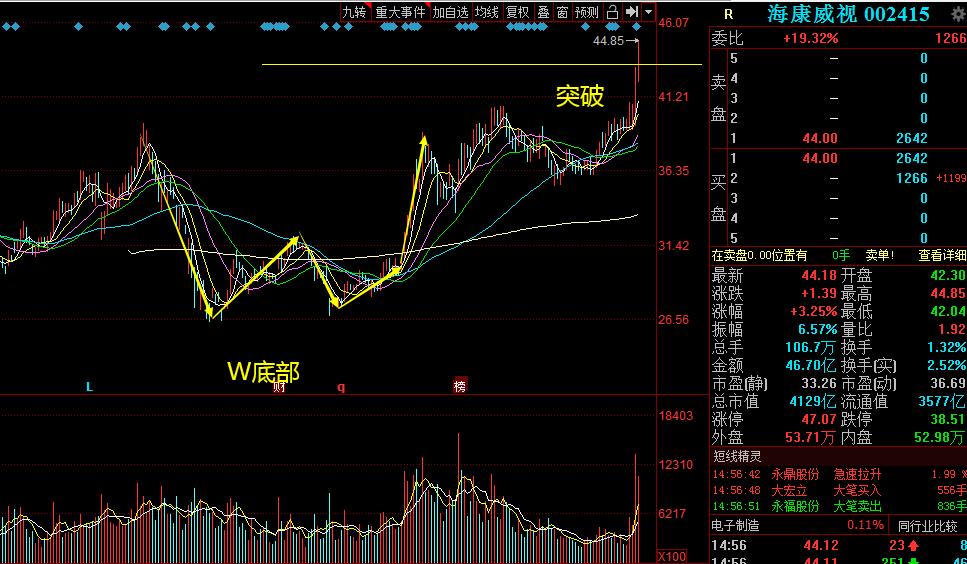Click the L marker under chart
This screenshot has height=564, width=967.
(89, 387)
